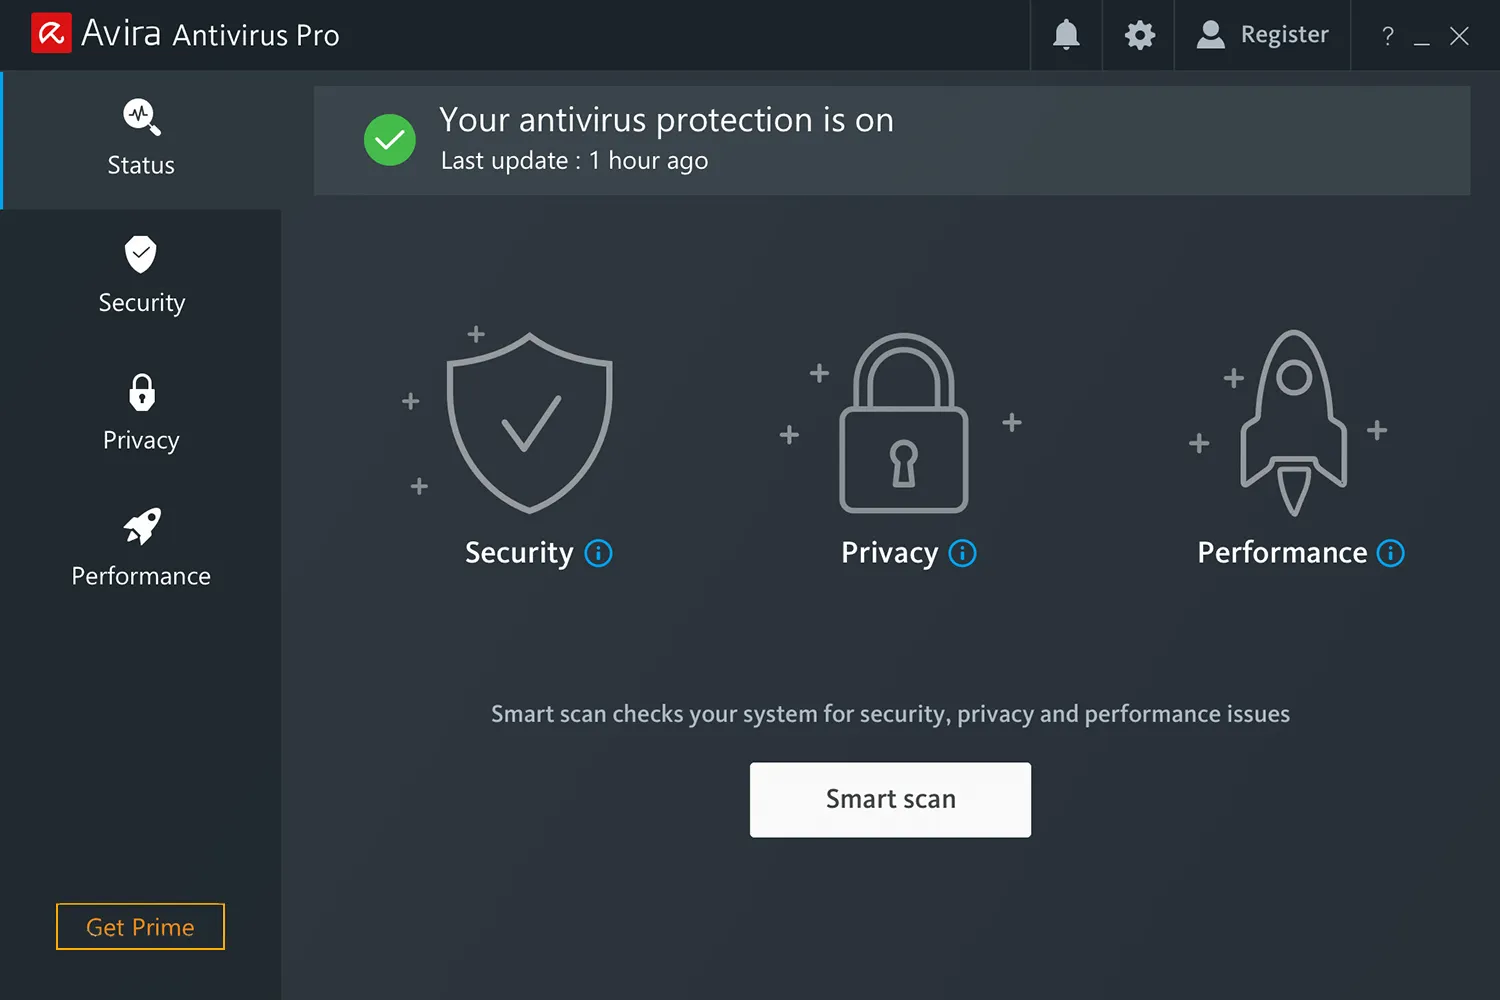
Task: Open the settings gear icon
Action: click(1138, 34)
